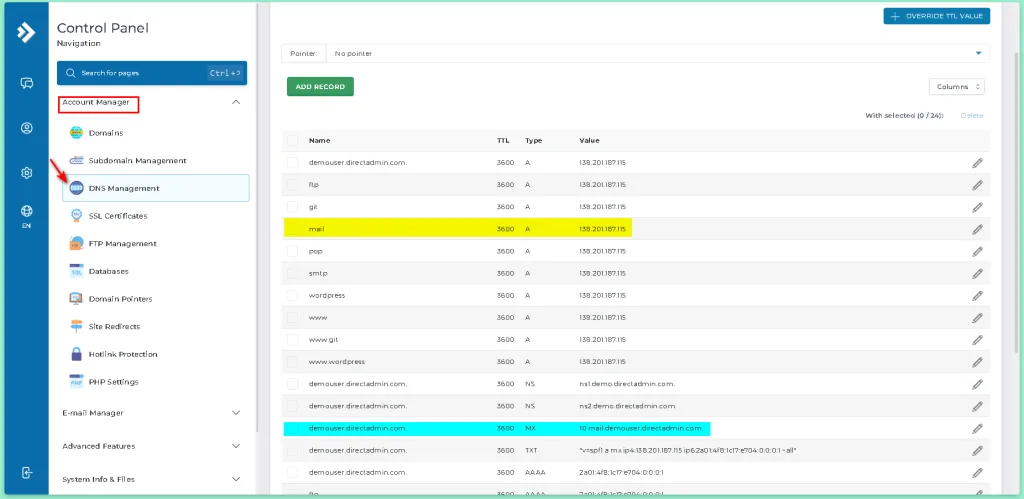This screenshot has width=1024, height=499.
Task: Click the www.wordpress record name
Action: pyautogui.click(x=337, y=362)
